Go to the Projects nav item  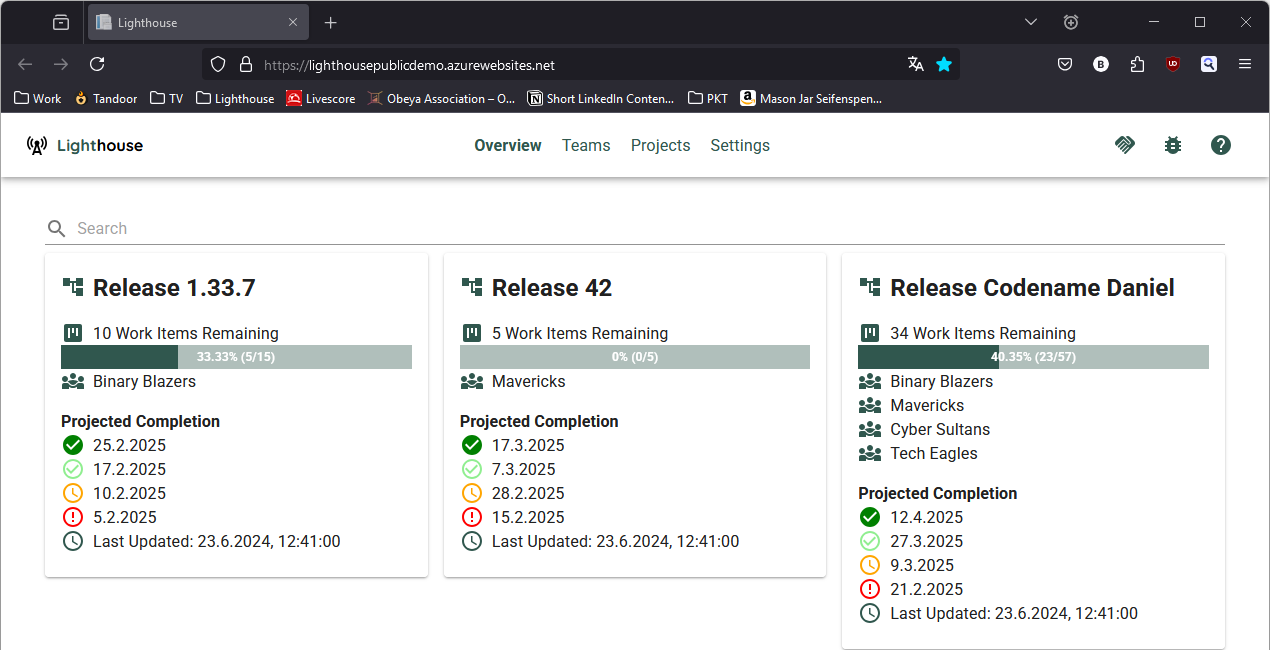tap(660, 146)
